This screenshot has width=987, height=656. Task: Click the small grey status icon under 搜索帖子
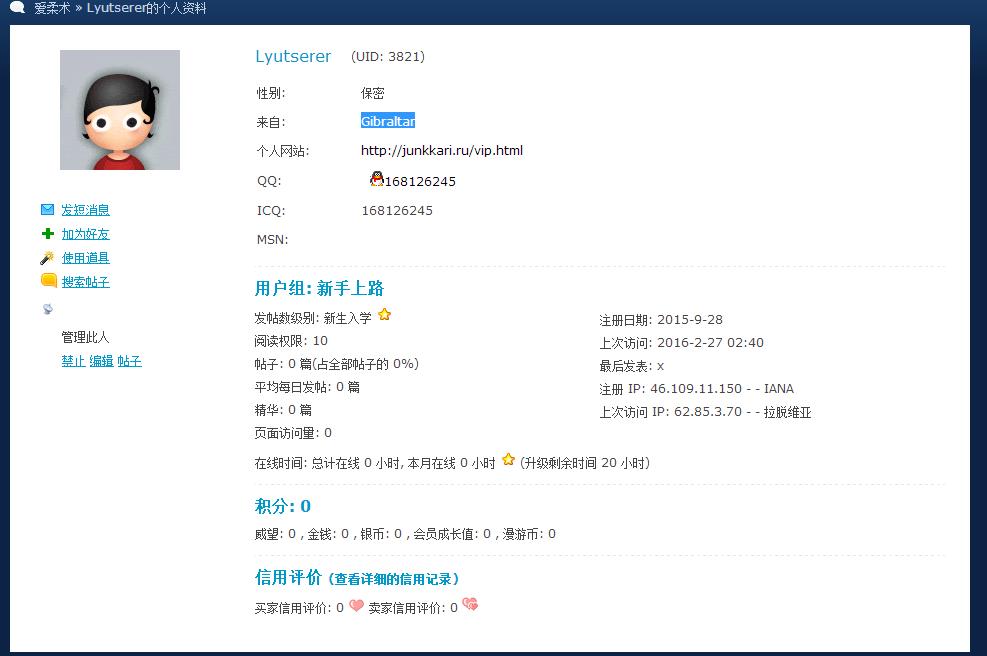coord(48,308)
